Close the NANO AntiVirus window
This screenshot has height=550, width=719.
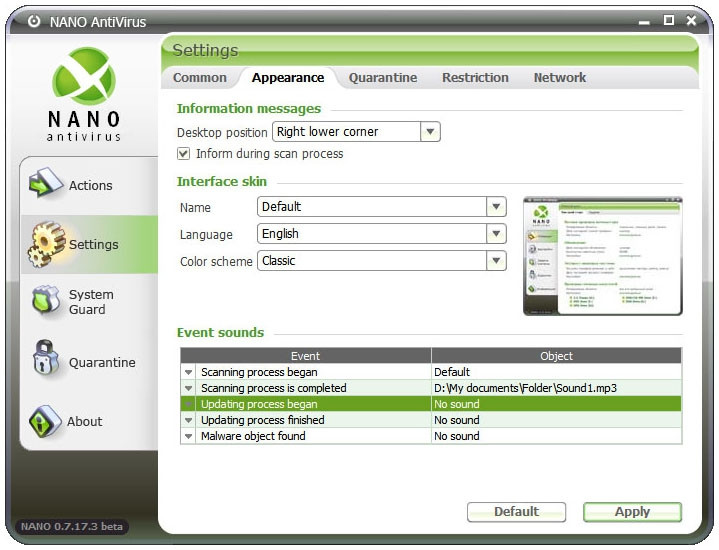coord(691,21)
